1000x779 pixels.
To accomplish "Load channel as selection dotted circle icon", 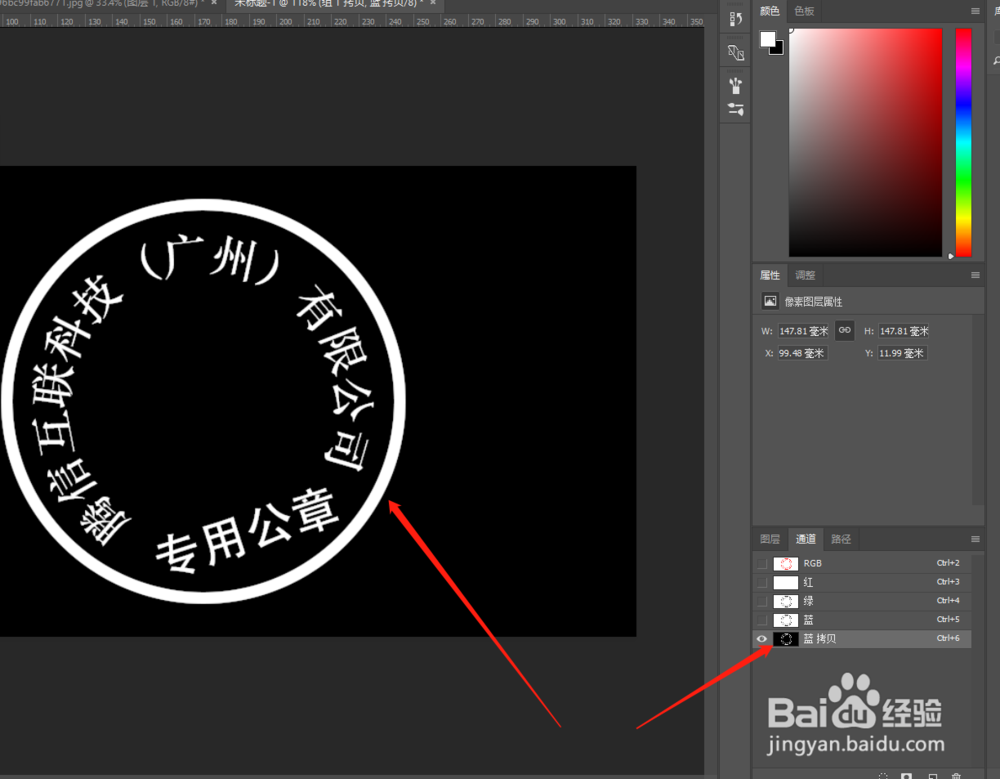I will pyautogui.click(x=883, y=775).
